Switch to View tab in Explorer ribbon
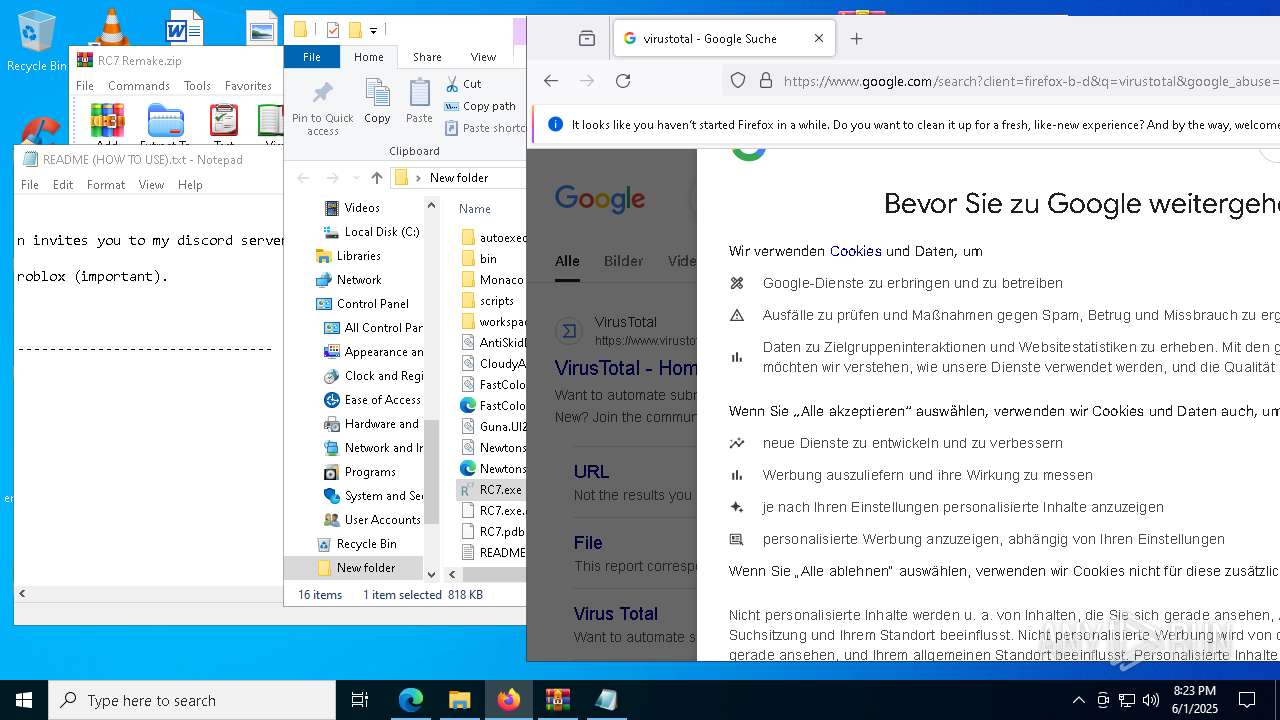Image resolution: width=1280 pixels, height=720 pixels. pos(483,57)
